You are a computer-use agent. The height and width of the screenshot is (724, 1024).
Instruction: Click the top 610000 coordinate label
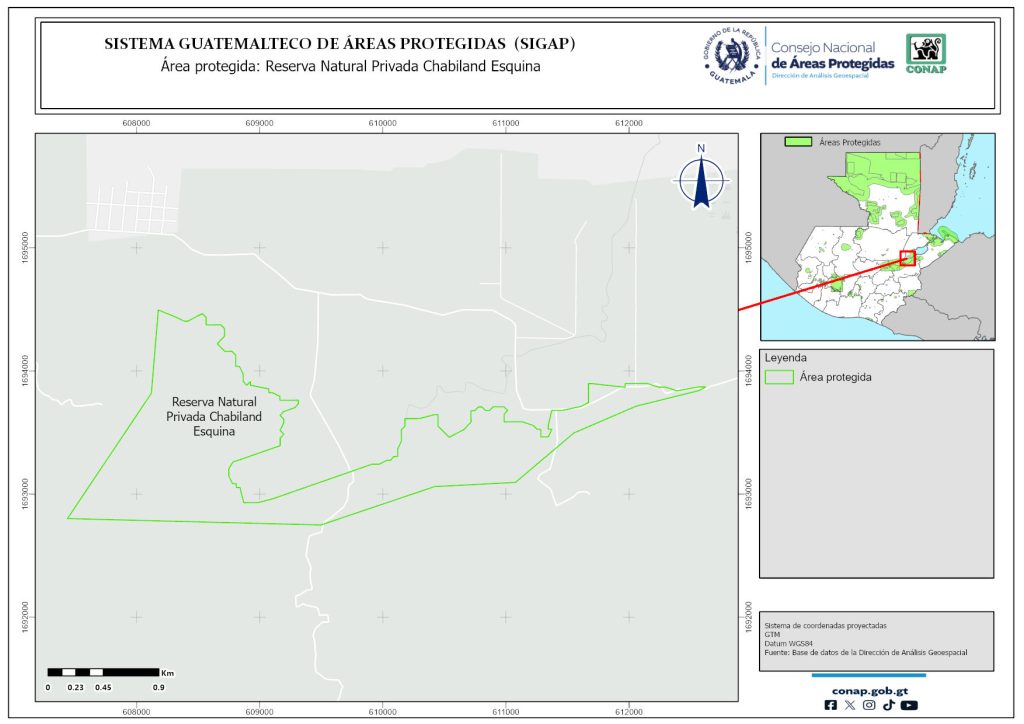coord(382,123)
